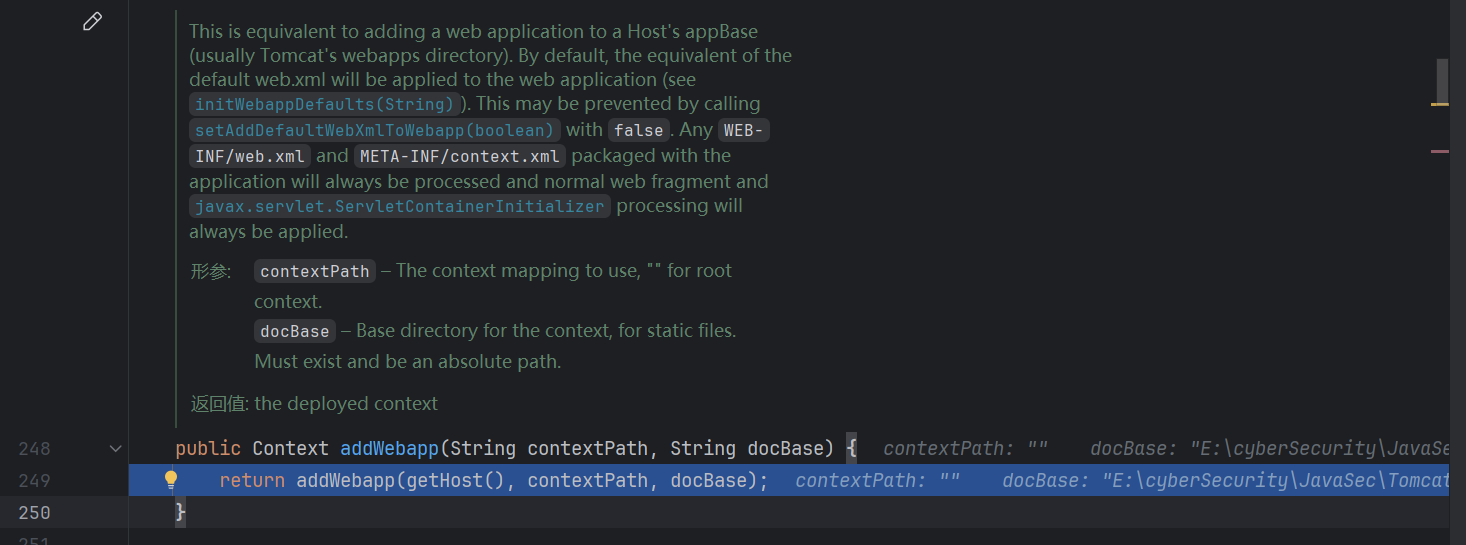Open the initWebappDefaults(String) doc link
This screenshot has height=545, width=1466.
click(325, 104)
